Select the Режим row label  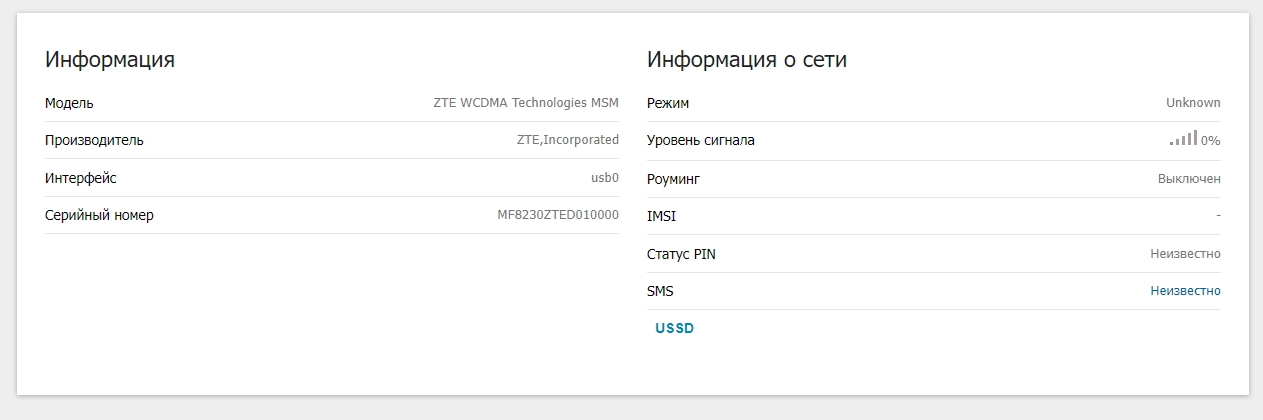(668, 103)
